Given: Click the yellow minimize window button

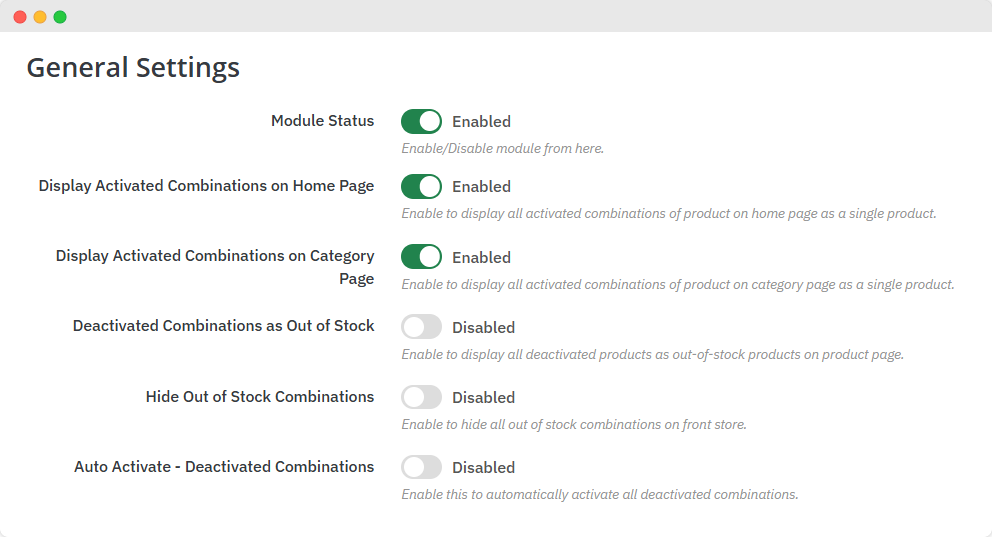Looking at the screenshot, I should coord(40,17).
